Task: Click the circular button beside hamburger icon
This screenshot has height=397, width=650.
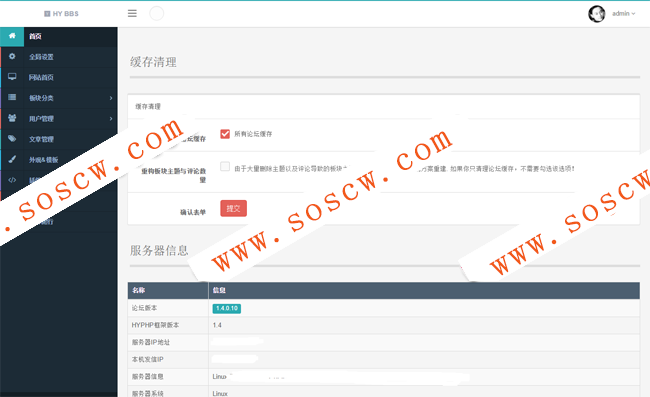Action: click(156, 14)
